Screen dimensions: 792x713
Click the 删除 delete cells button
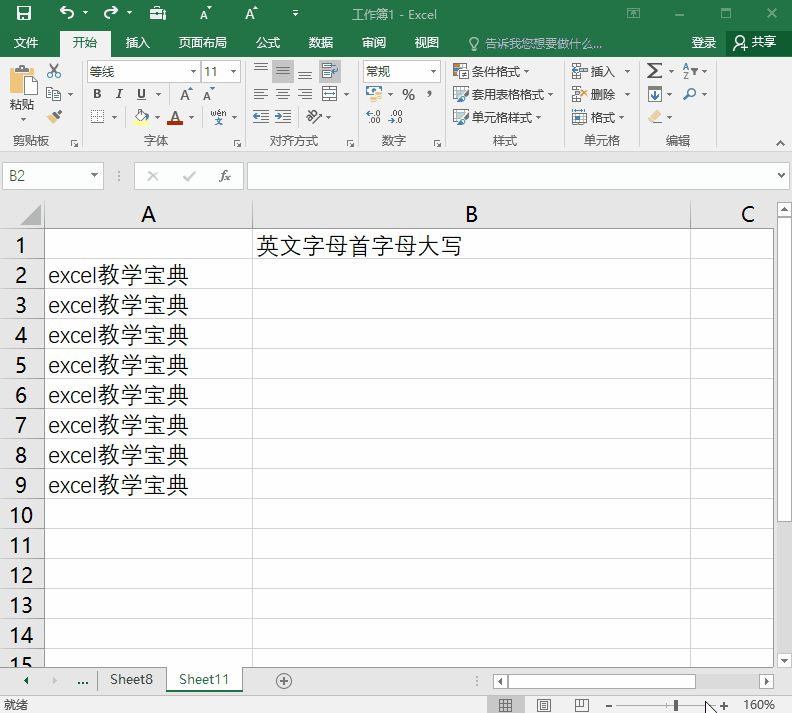tap(594, 94)
